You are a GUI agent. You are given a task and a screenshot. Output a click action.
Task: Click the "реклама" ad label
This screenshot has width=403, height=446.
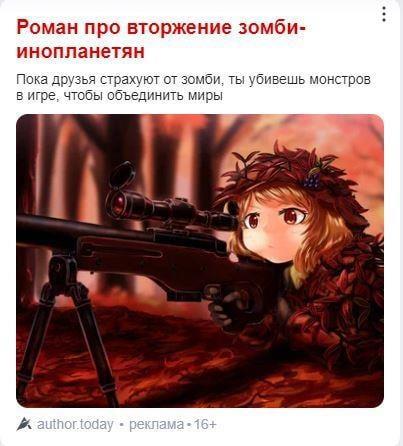156,425
